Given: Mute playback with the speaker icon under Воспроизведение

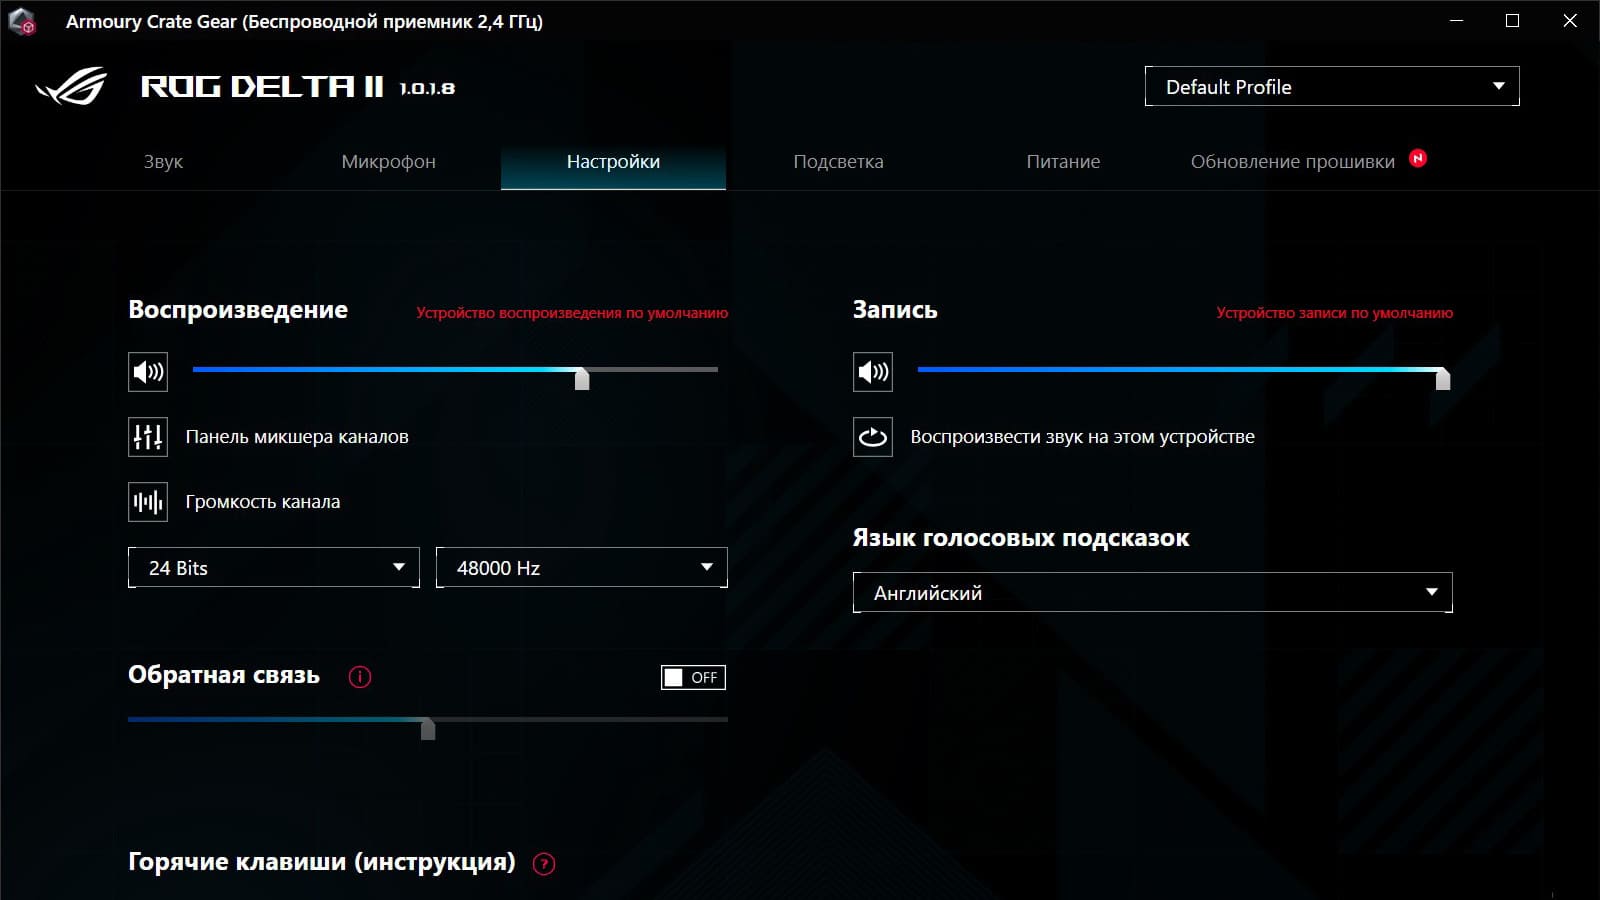Looking at the screenshot, I should point(148,372).
